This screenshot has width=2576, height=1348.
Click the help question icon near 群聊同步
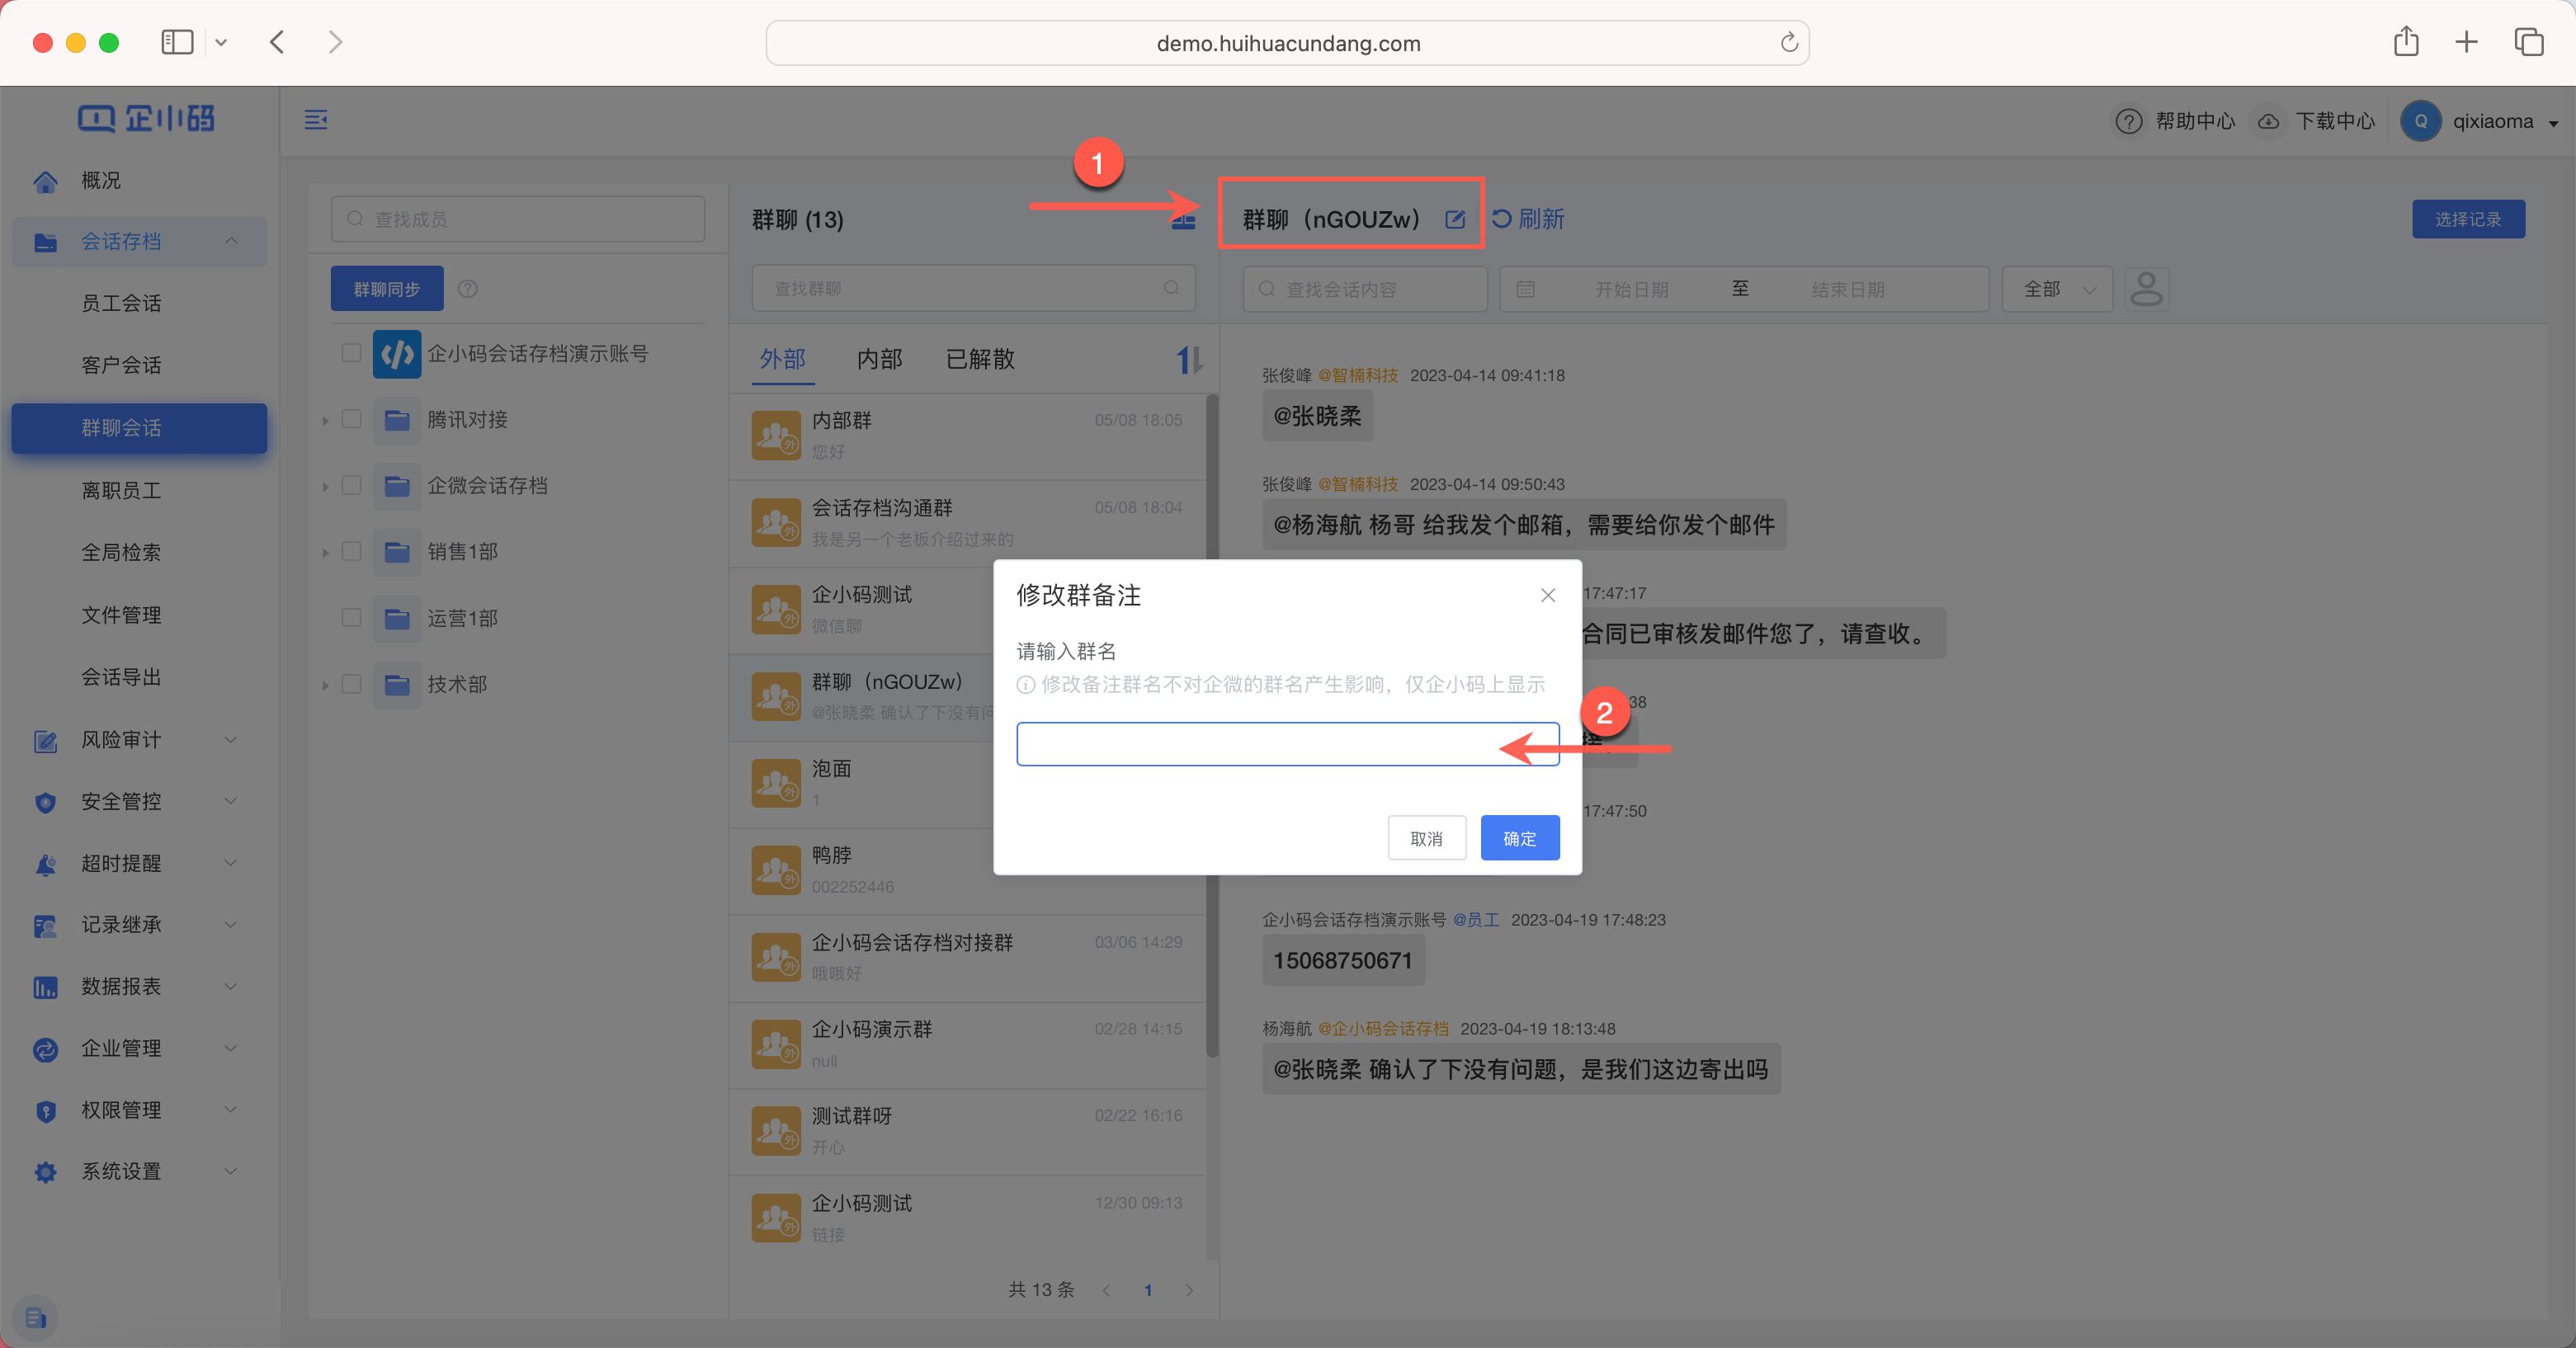click(467, 289)
